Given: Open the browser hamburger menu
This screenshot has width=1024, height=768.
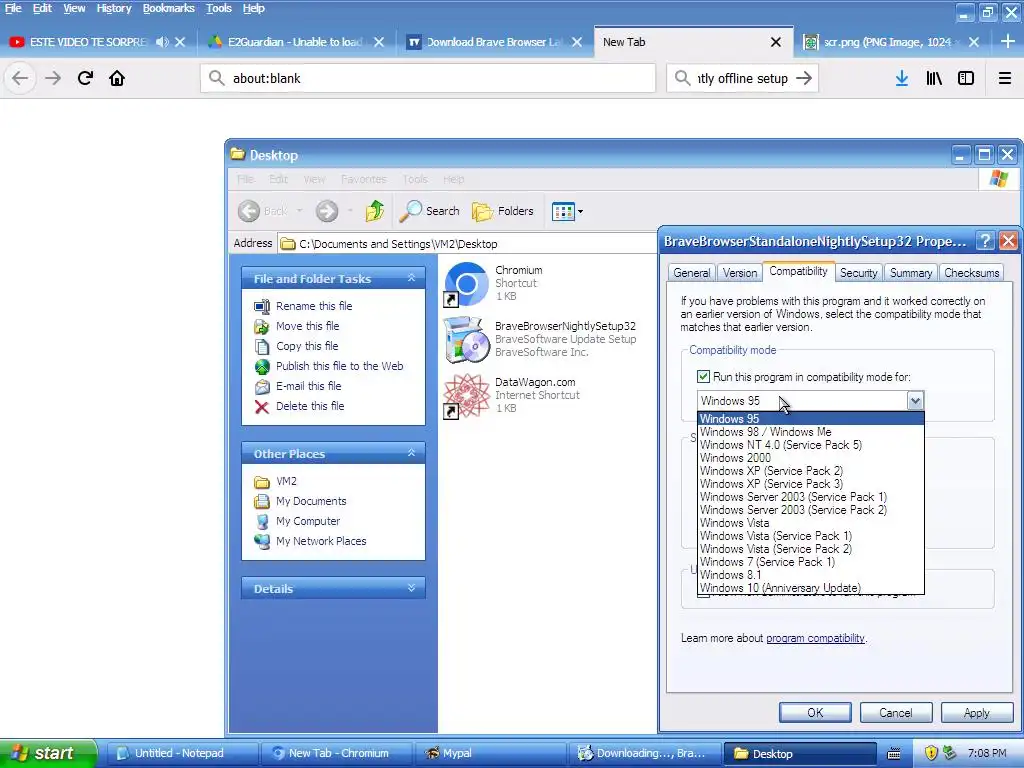Looking at the screenshot, I should (x=1004, y=78).
